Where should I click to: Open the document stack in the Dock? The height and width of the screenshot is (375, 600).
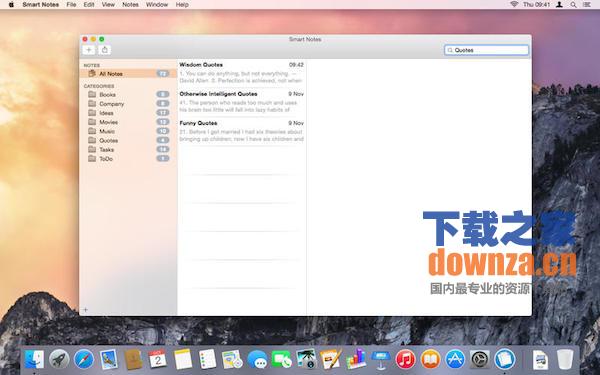pyautogui.click(x=540, y=360)
